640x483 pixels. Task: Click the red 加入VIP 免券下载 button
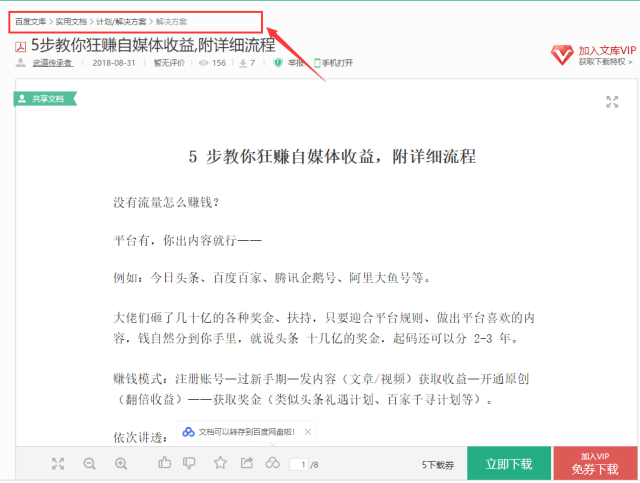tap(595, 463)
